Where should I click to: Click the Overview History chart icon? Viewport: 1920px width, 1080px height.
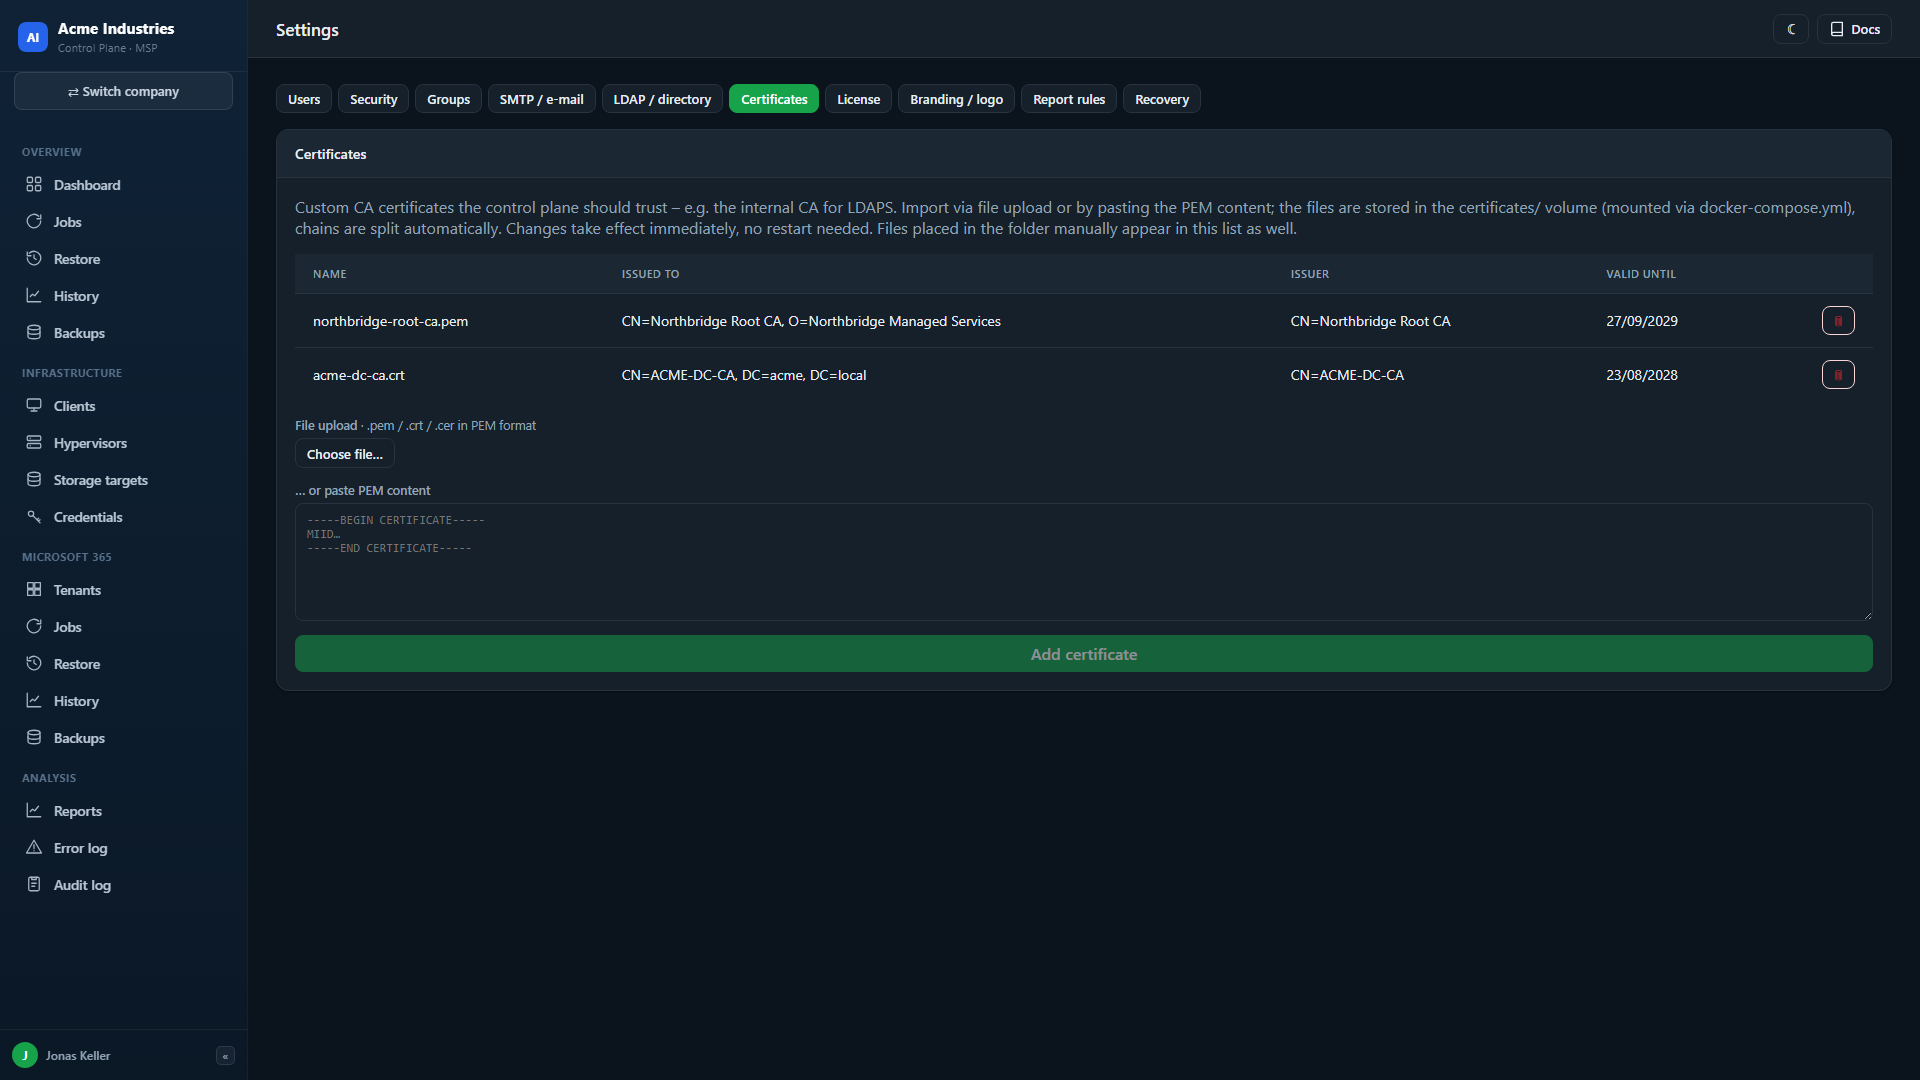pyautogui.click(x=34, y=296)
